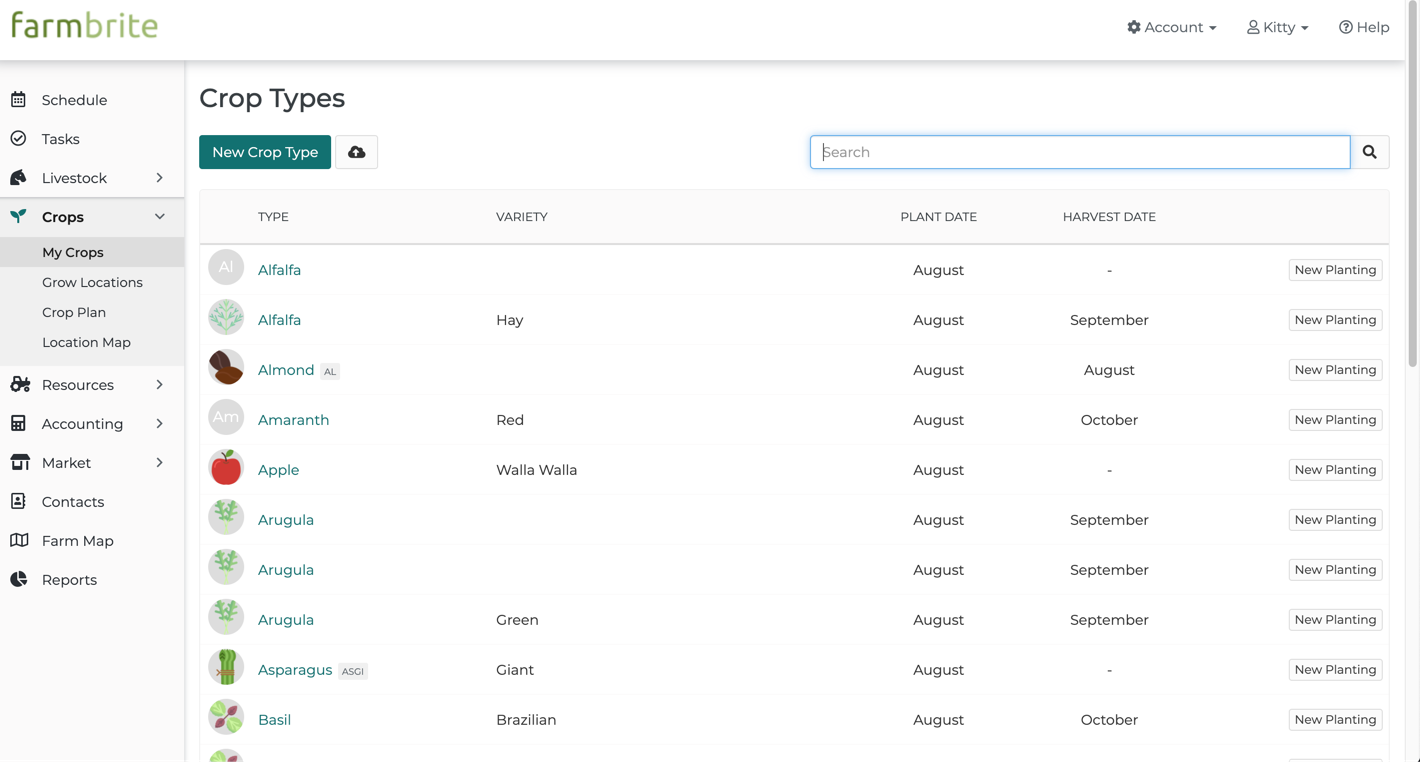Click the Schedule calendar icon in sidebar
Viewport: 1420px width, 763px height.
point(18,100)
